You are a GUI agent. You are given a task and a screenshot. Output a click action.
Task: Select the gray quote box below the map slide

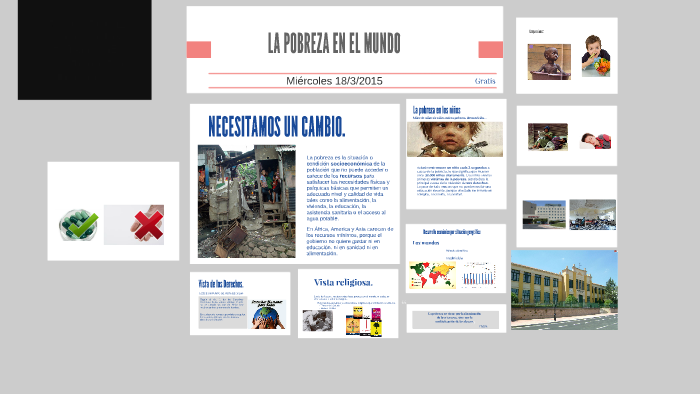455,320
